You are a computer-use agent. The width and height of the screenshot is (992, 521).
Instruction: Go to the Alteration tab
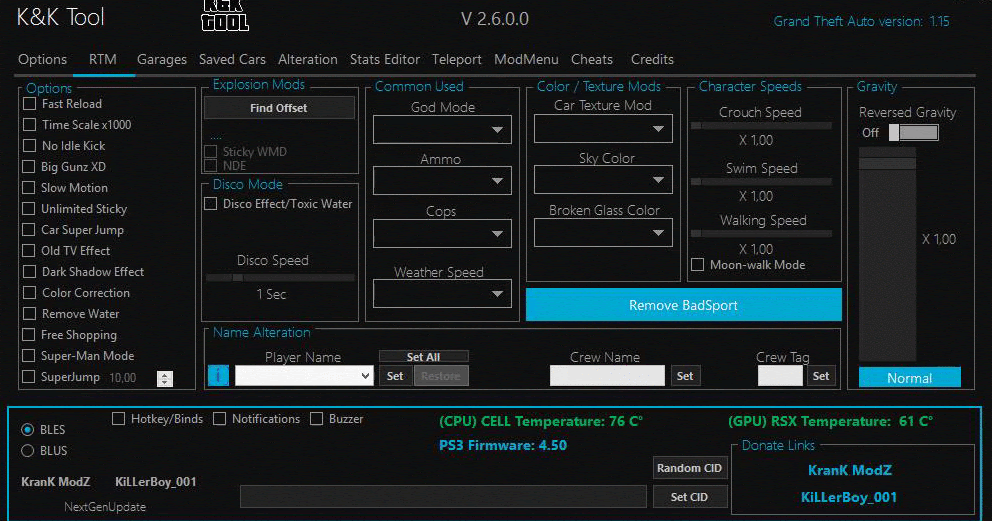click(x=307, y=59)
